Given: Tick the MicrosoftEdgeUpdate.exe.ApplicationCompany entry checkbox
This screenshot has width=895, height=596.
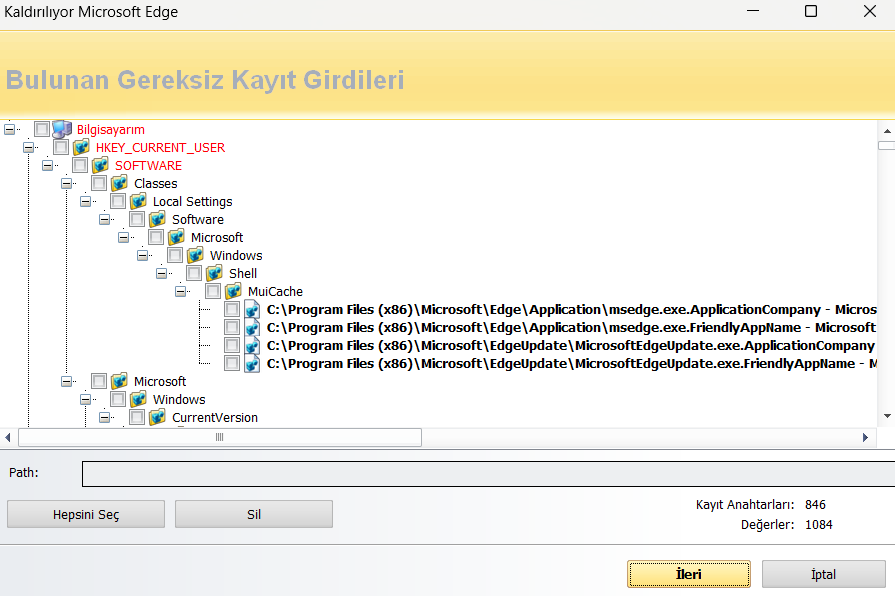Looking at the screenshot, I should pos(232,345).
